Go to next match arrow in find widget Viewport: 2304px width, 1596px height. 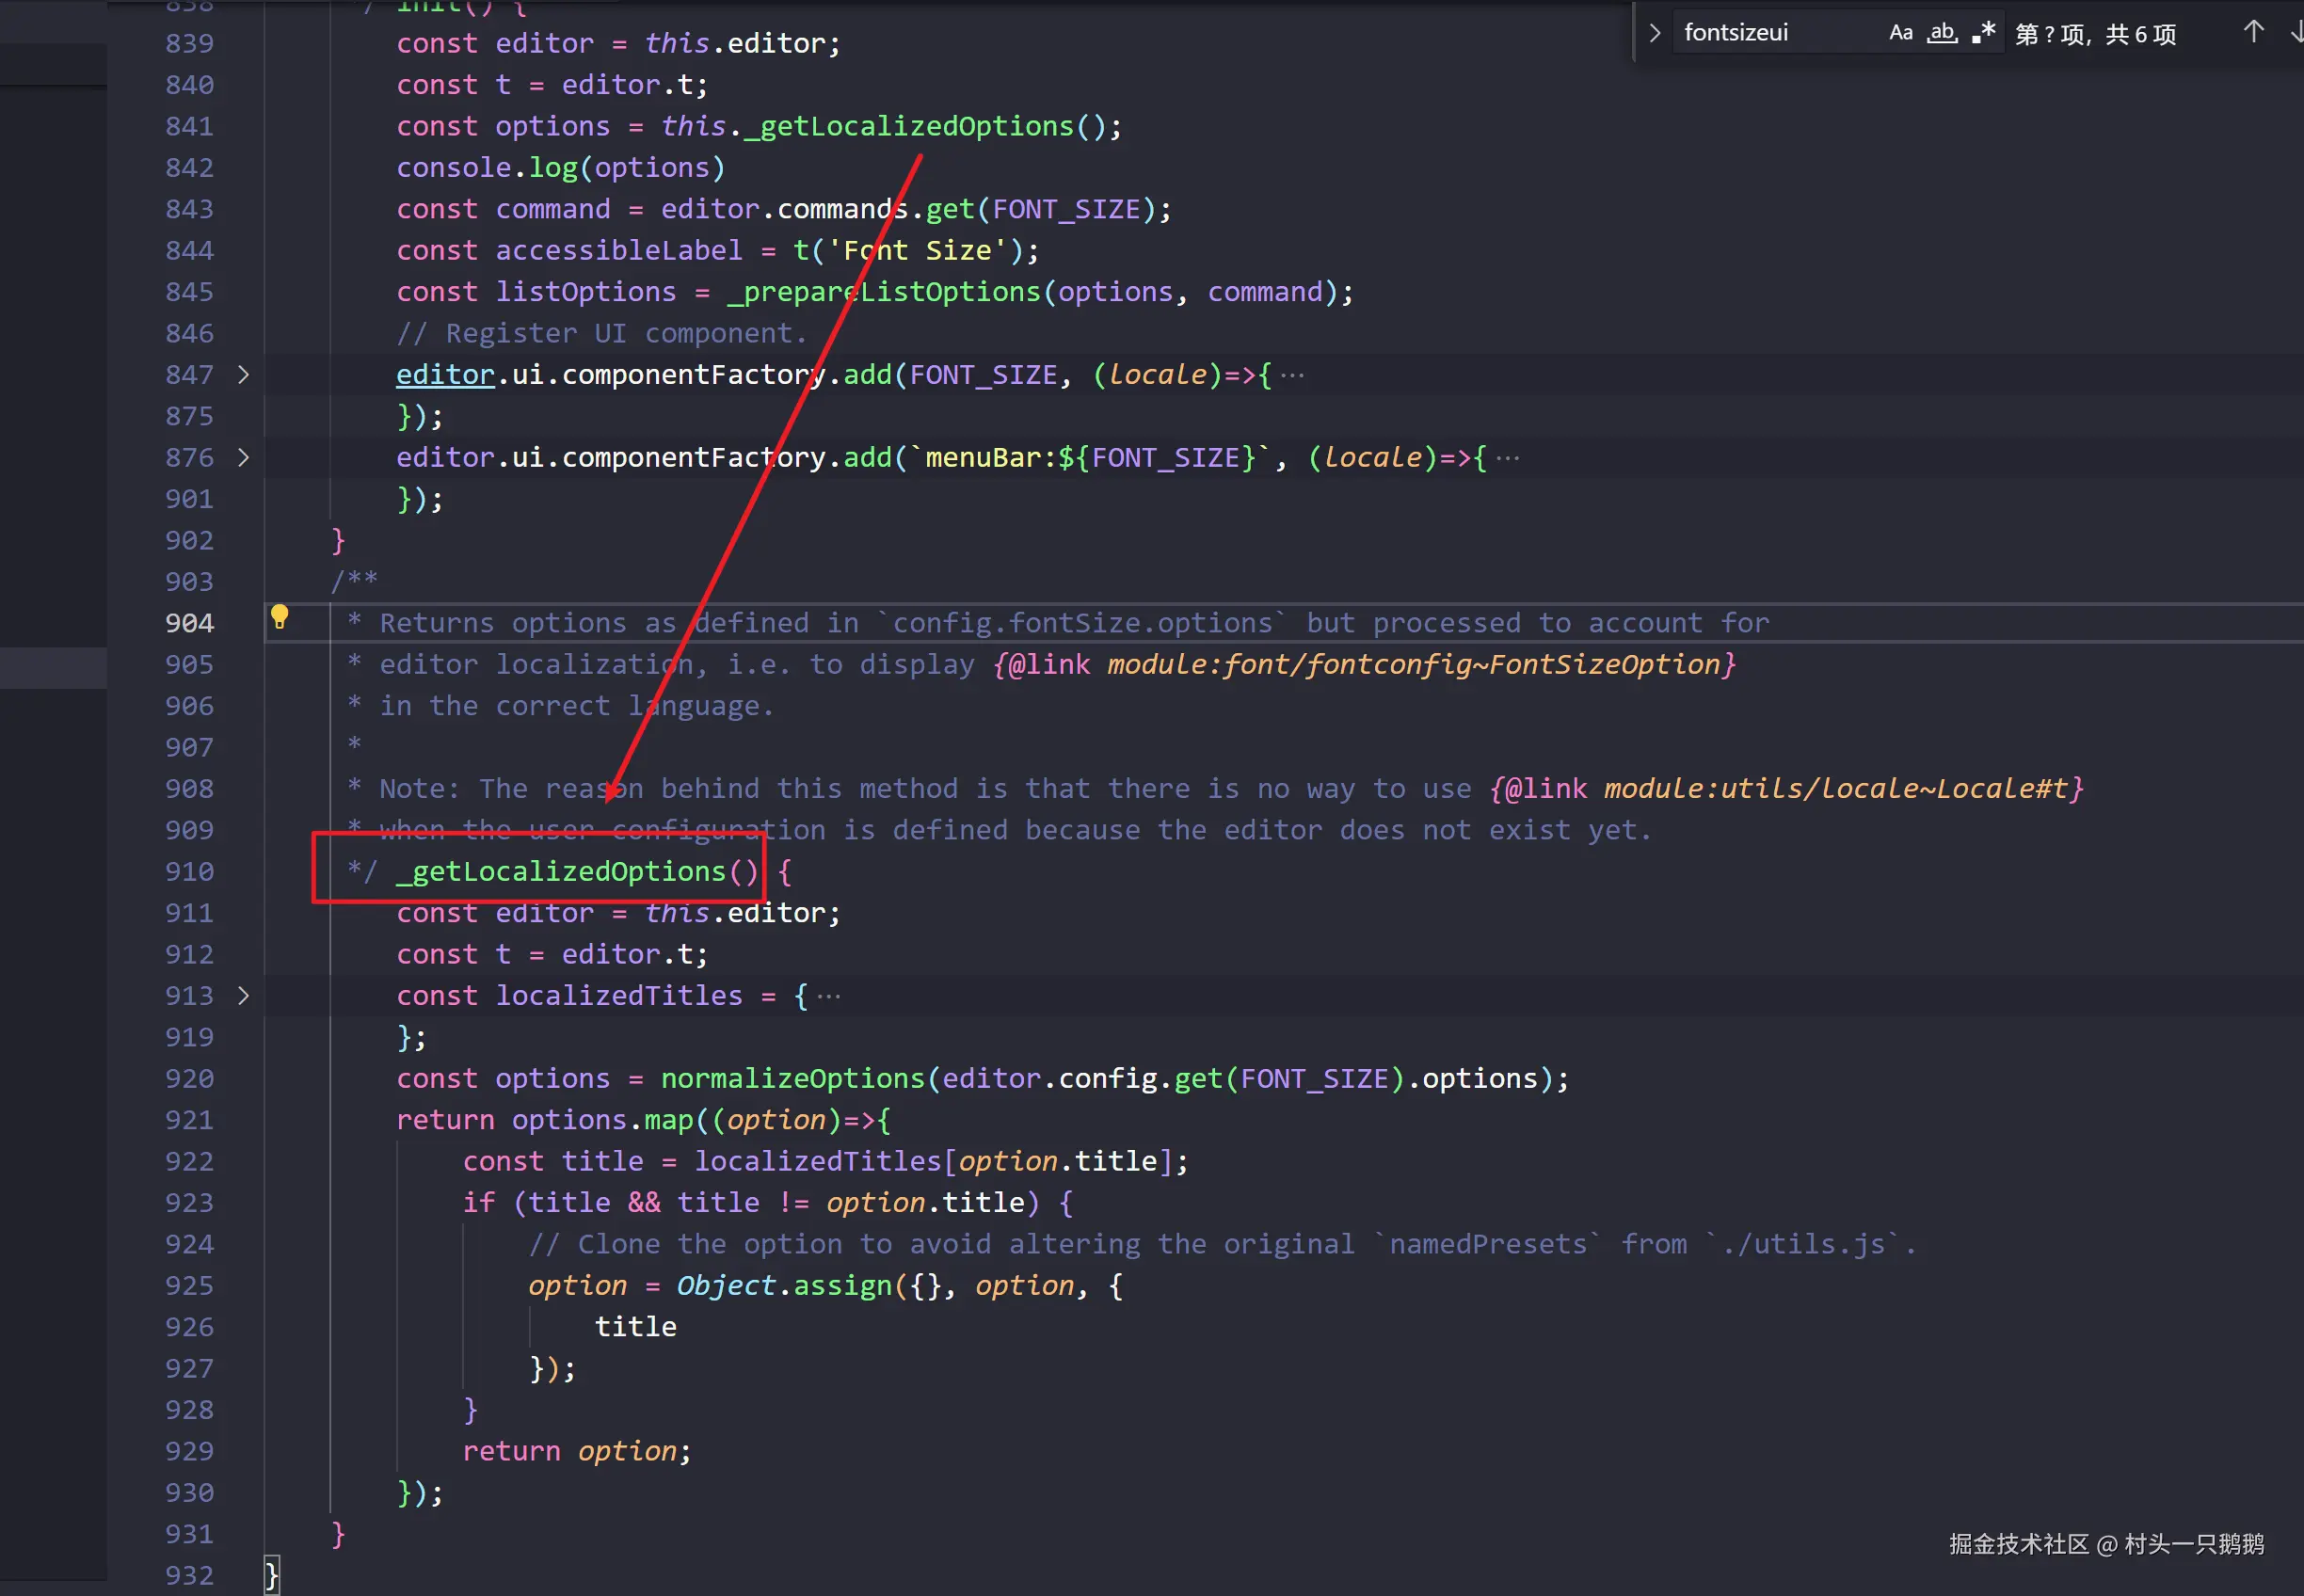click(2296, 32)
